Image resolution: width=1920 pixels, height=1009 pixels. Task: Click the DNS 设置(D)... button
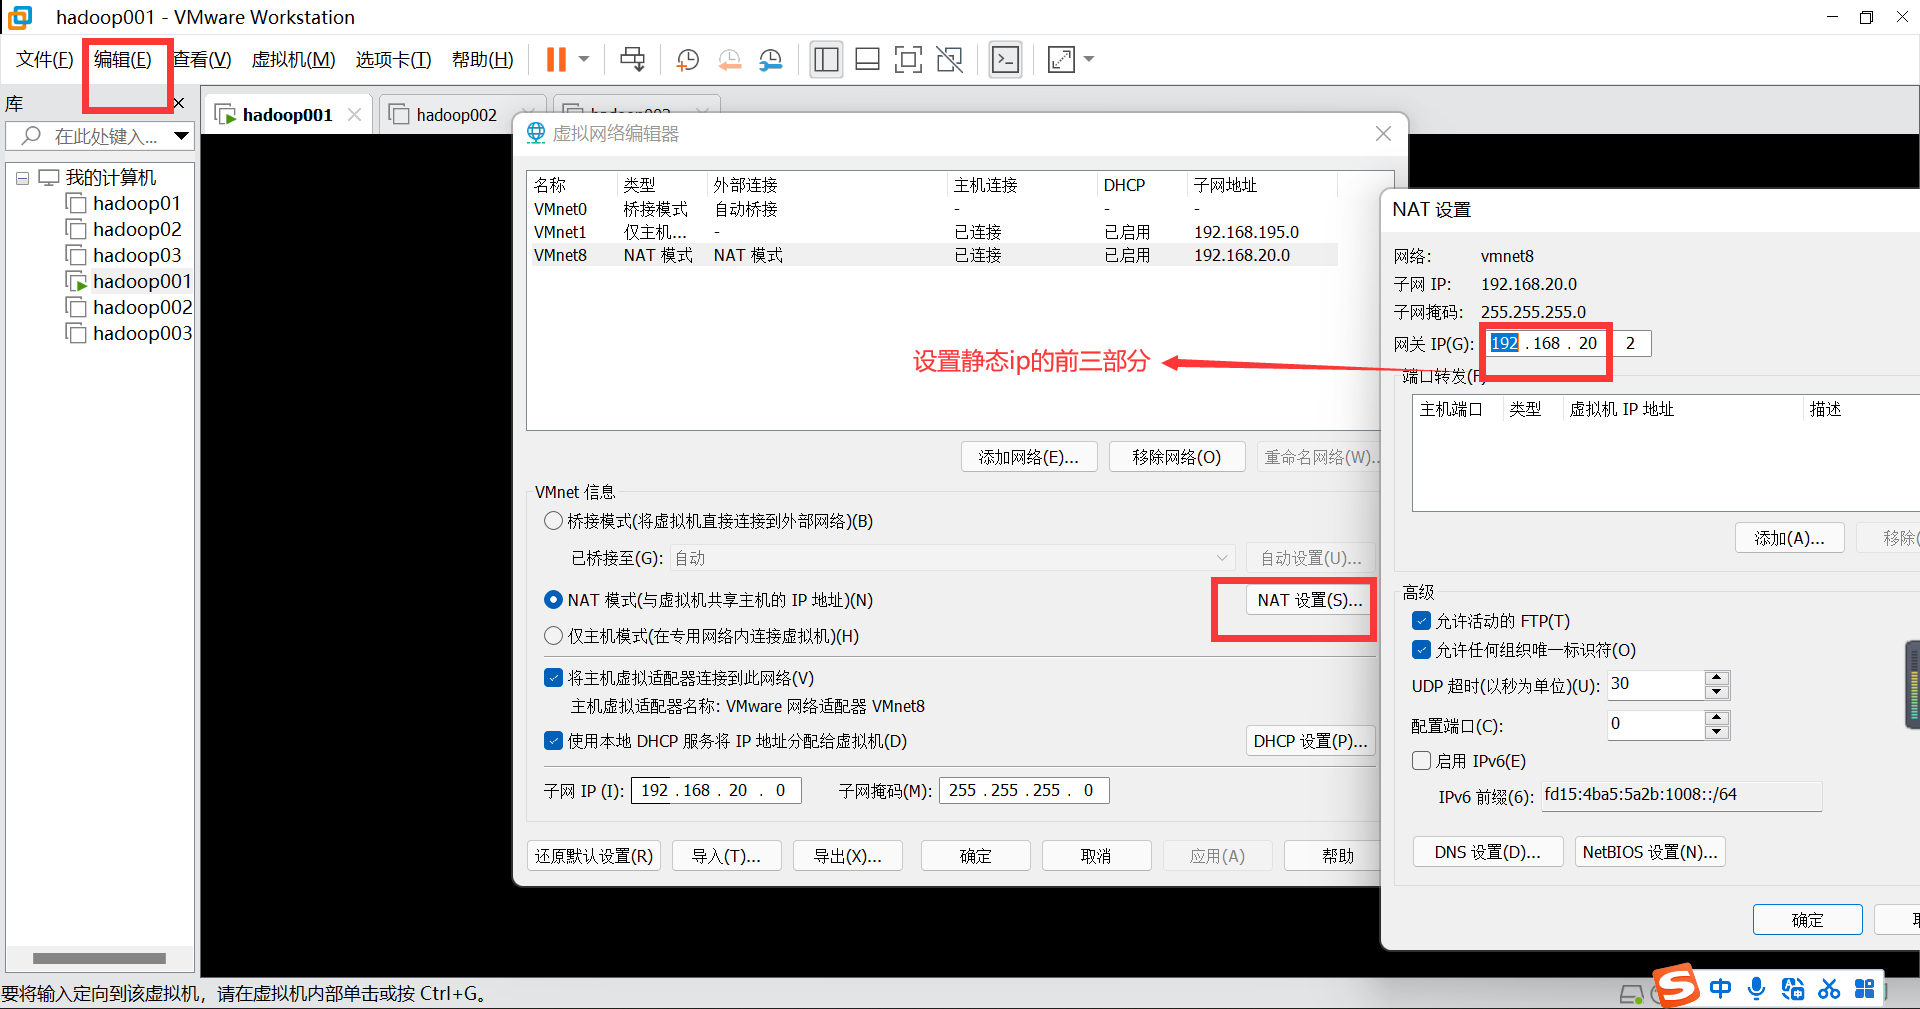click(1487, 852)
